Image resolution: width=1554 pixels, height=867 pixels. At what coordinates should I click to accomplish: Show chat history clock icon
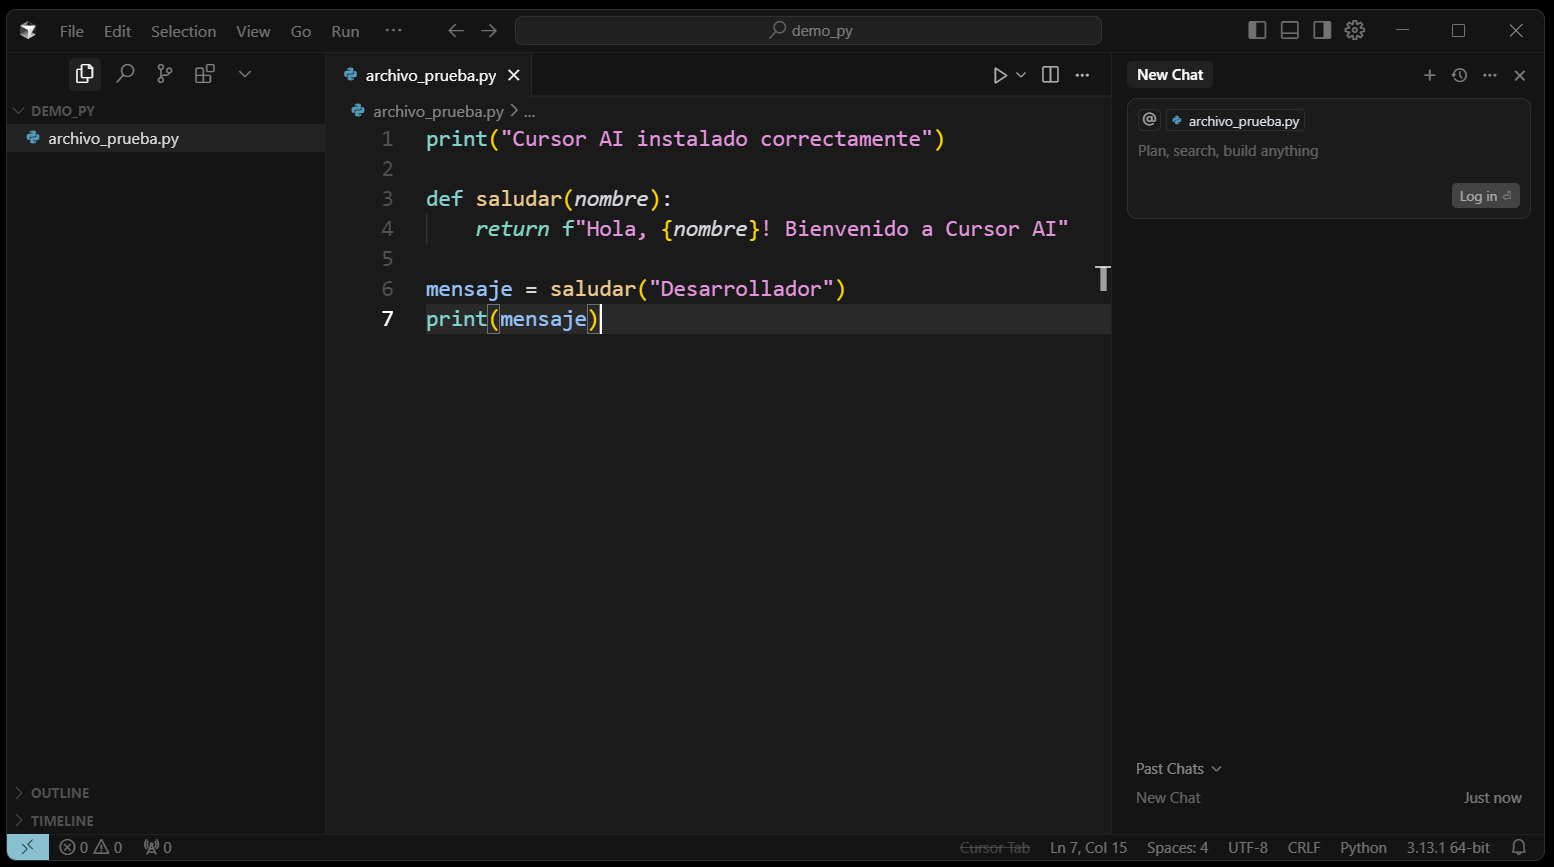(x=1459, y=75)
